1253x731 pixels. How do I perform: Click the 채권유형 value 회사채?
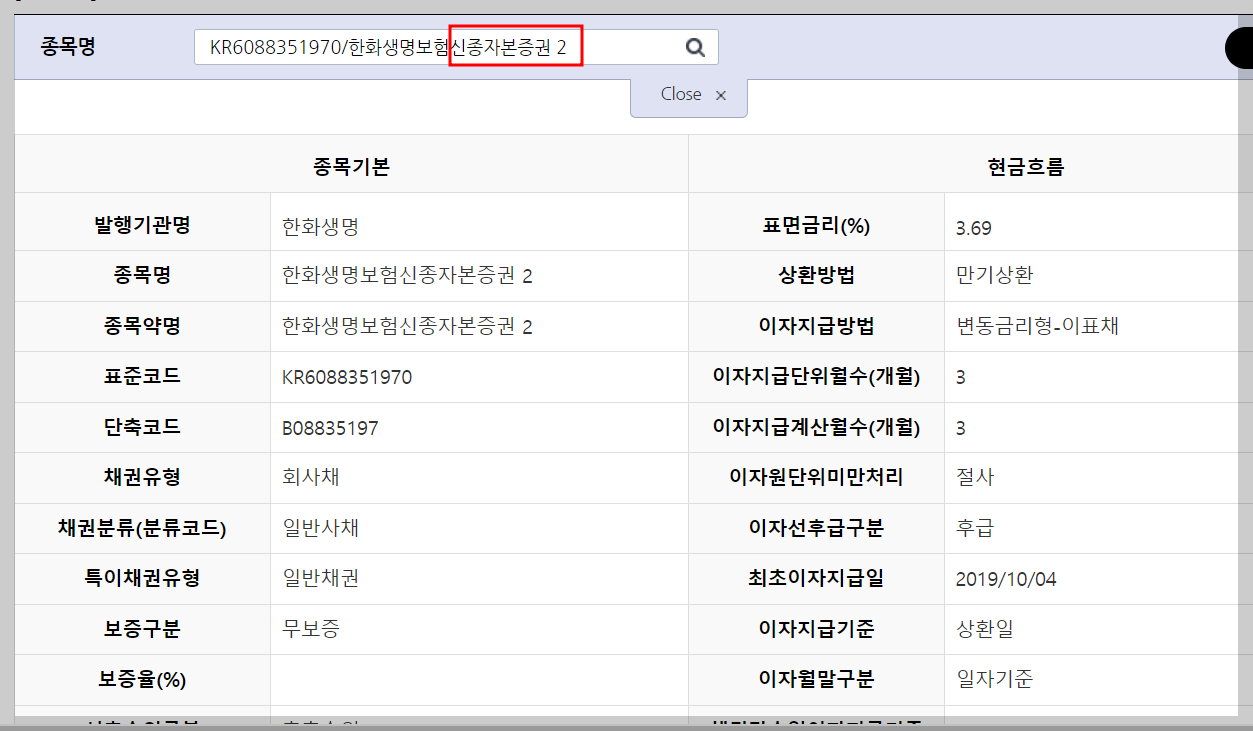coord(311,478)
